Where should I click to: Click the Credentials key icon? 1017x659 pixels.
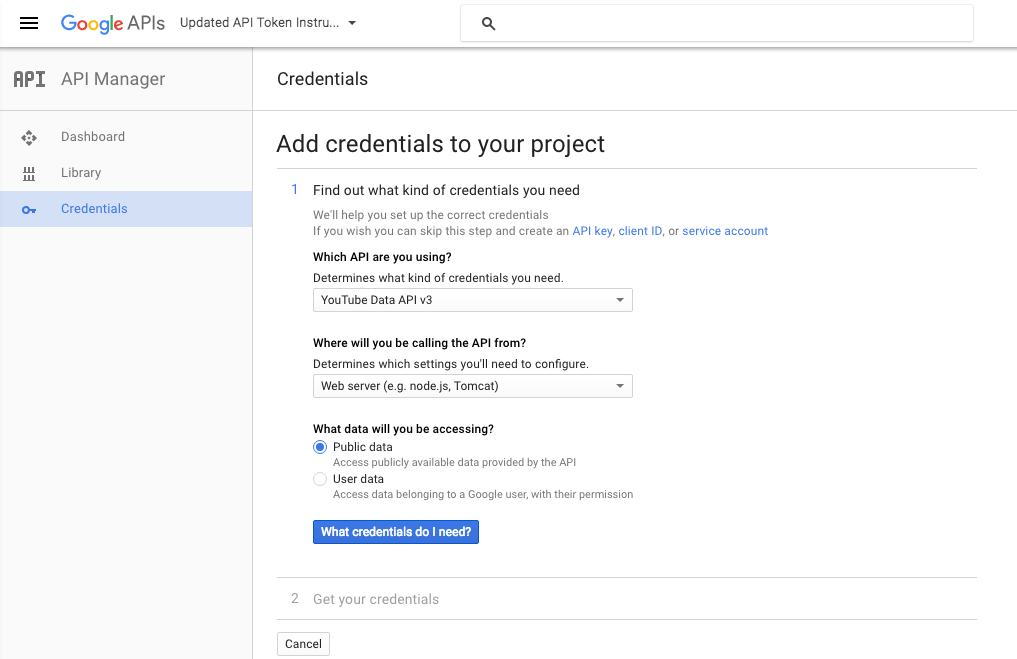coord(29,210)
